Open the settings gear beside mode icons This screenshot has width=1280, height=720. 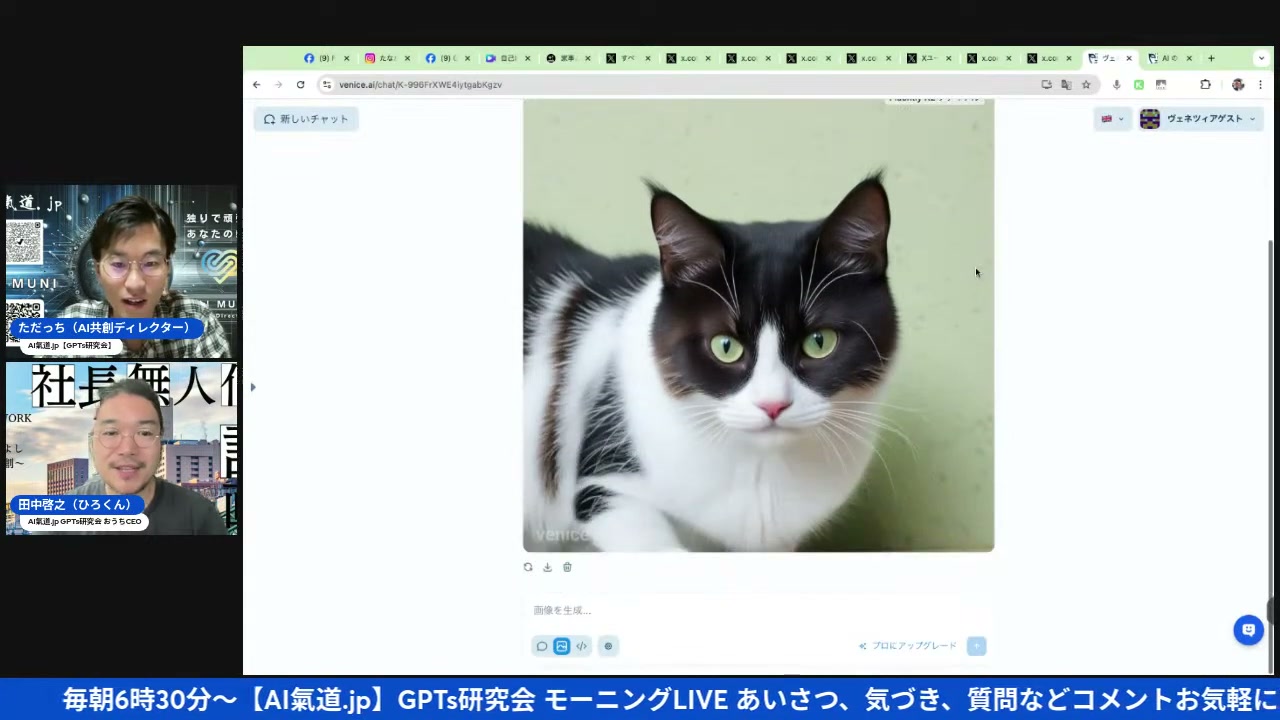point(608,646)
